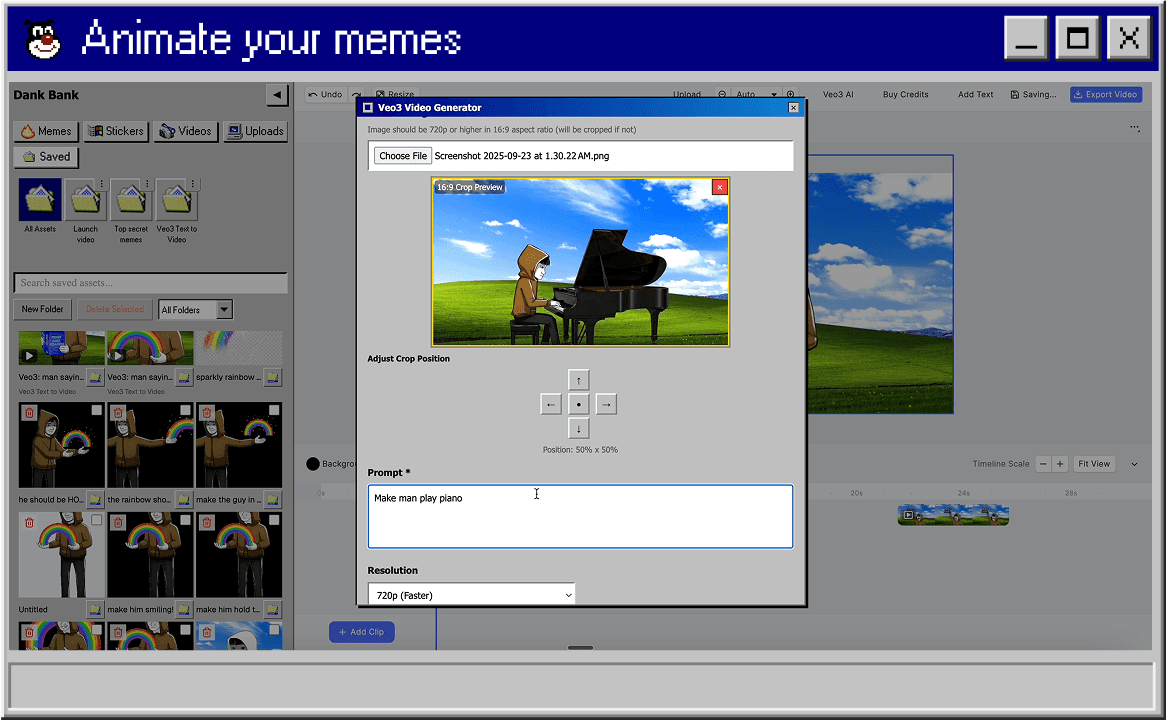Open the Resolution dropdown showing 720p (Faster)
The height and width of the screenshot is (720, 1166).
[x=471, y=594]
